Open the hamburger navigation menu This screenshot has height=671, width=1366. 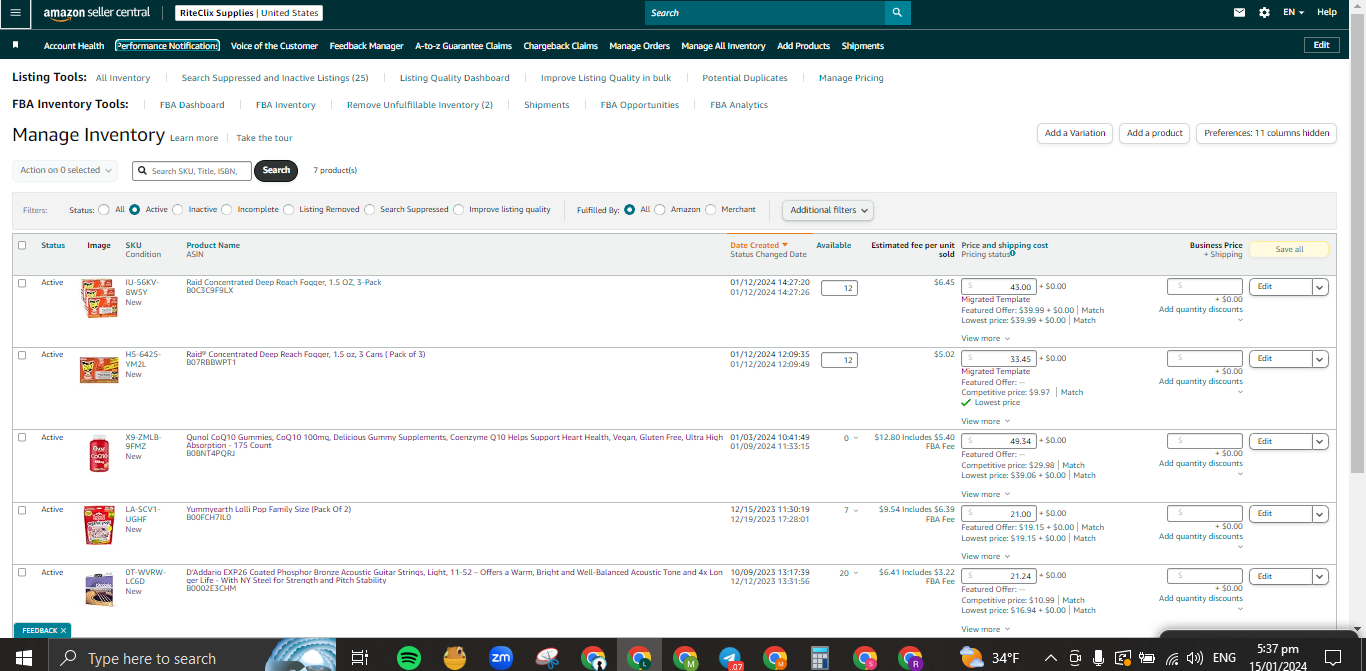point(15,12)
